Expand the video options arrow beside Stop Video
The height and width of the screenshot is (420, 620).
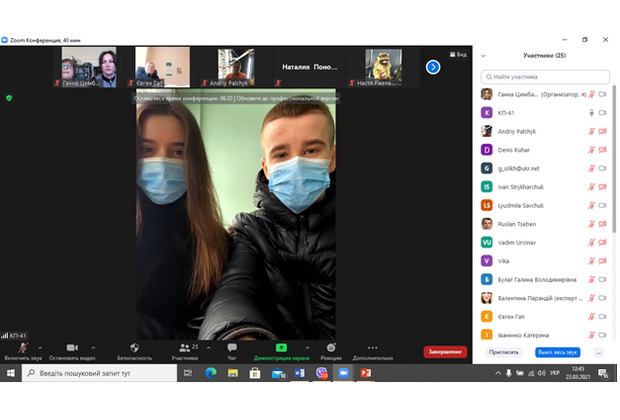pos(95,346)
